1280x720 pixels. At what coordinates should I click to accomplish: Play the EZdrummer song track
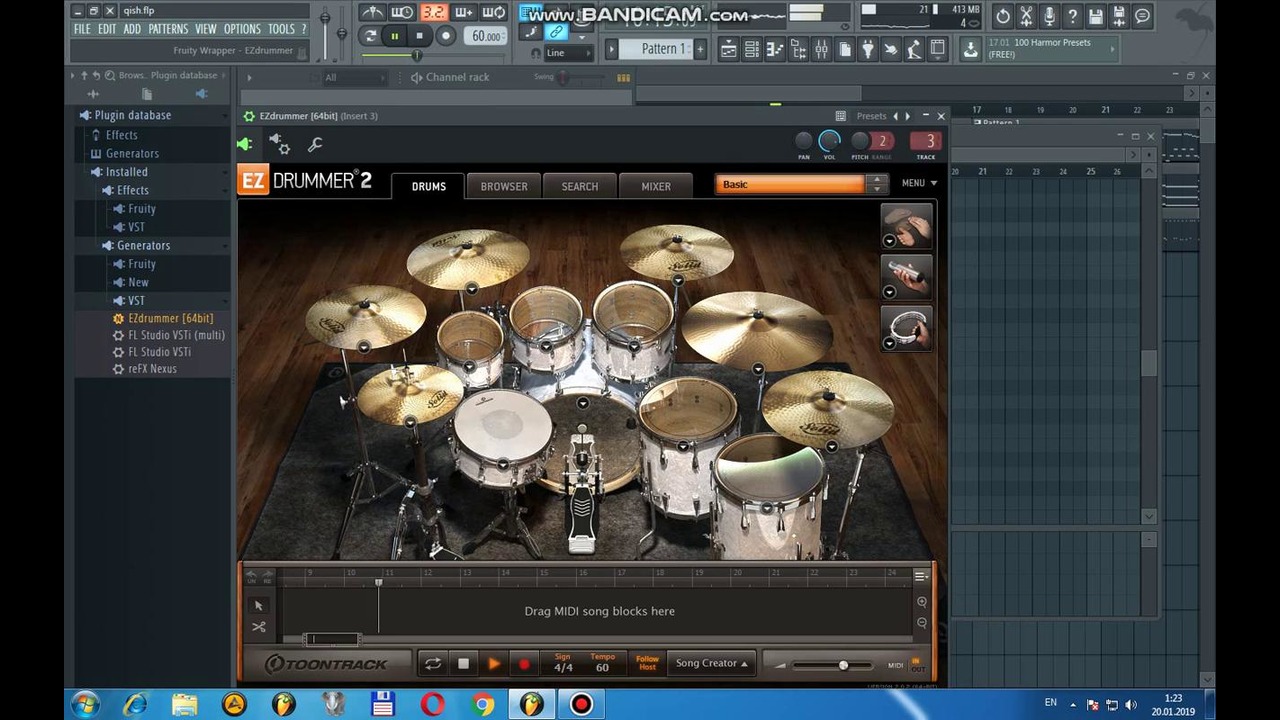494,664
